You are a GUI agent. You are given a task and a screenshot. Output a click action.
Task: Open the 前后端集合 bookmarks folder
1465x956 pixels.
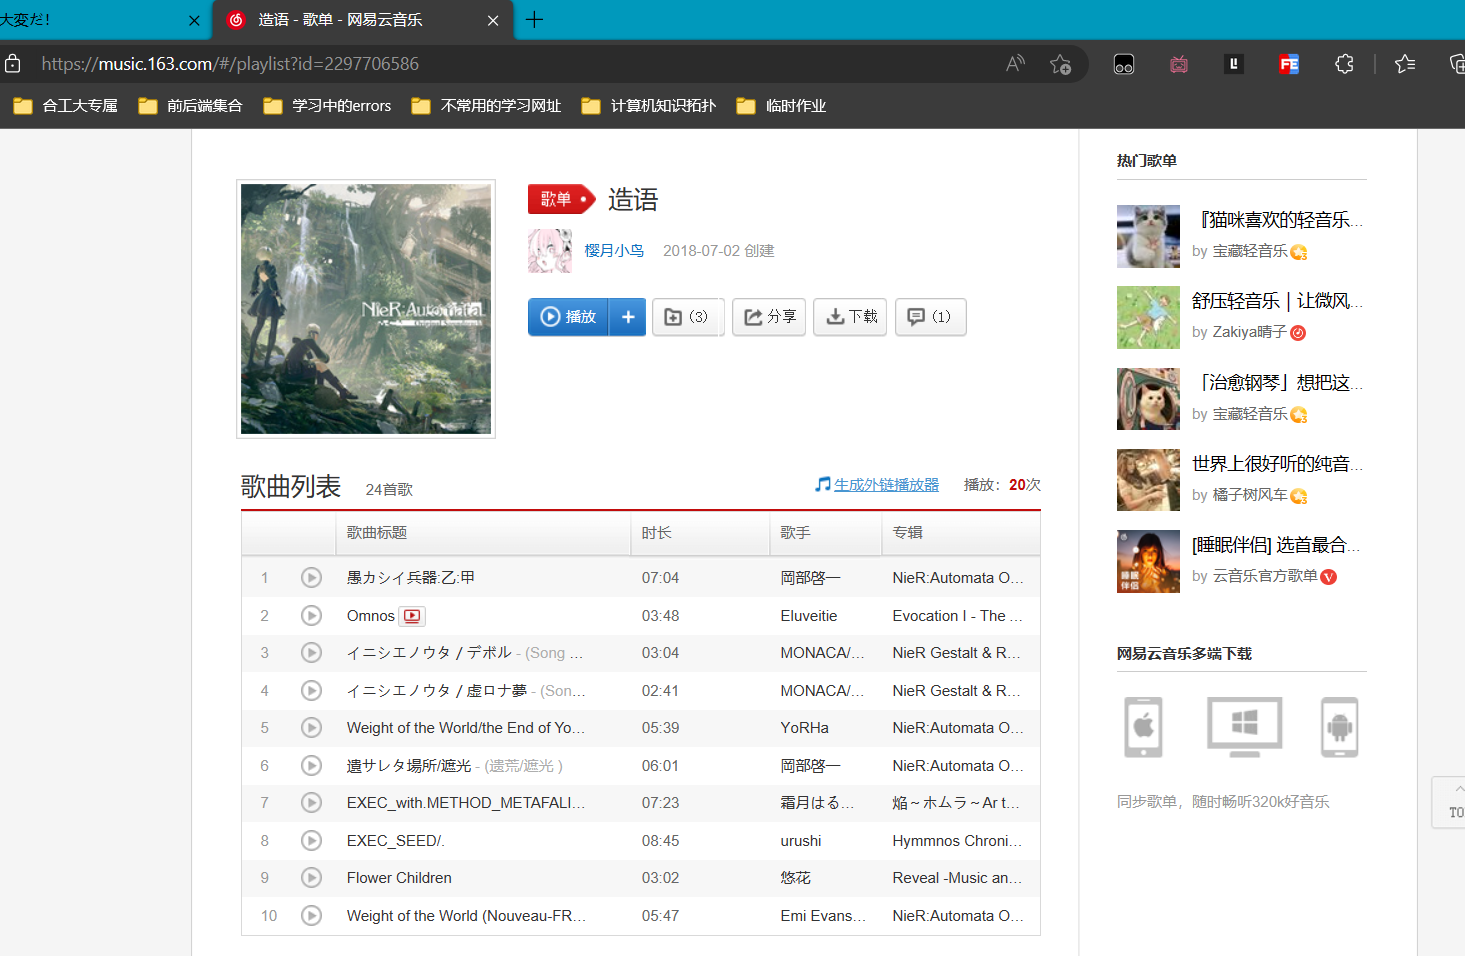click(191, 106)
